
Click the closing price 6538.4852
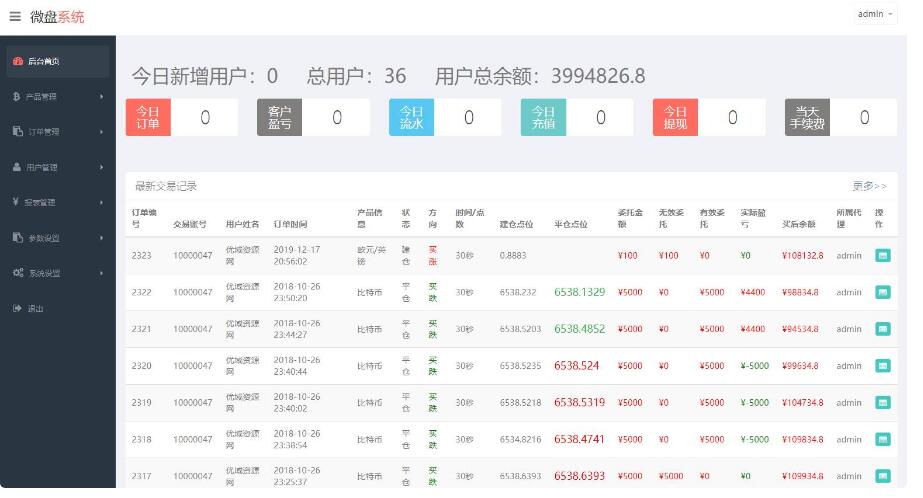coord(579,329)
